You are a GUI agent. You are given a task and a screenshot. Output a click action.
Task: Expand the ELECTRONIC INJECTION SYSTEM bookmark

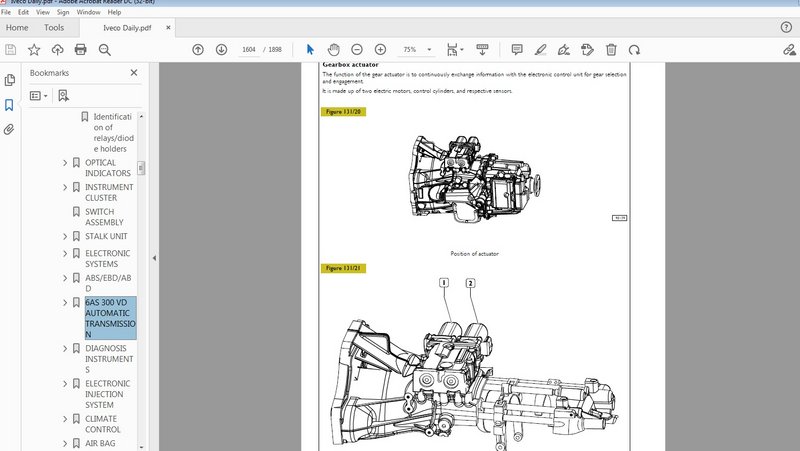coord(65,384)
